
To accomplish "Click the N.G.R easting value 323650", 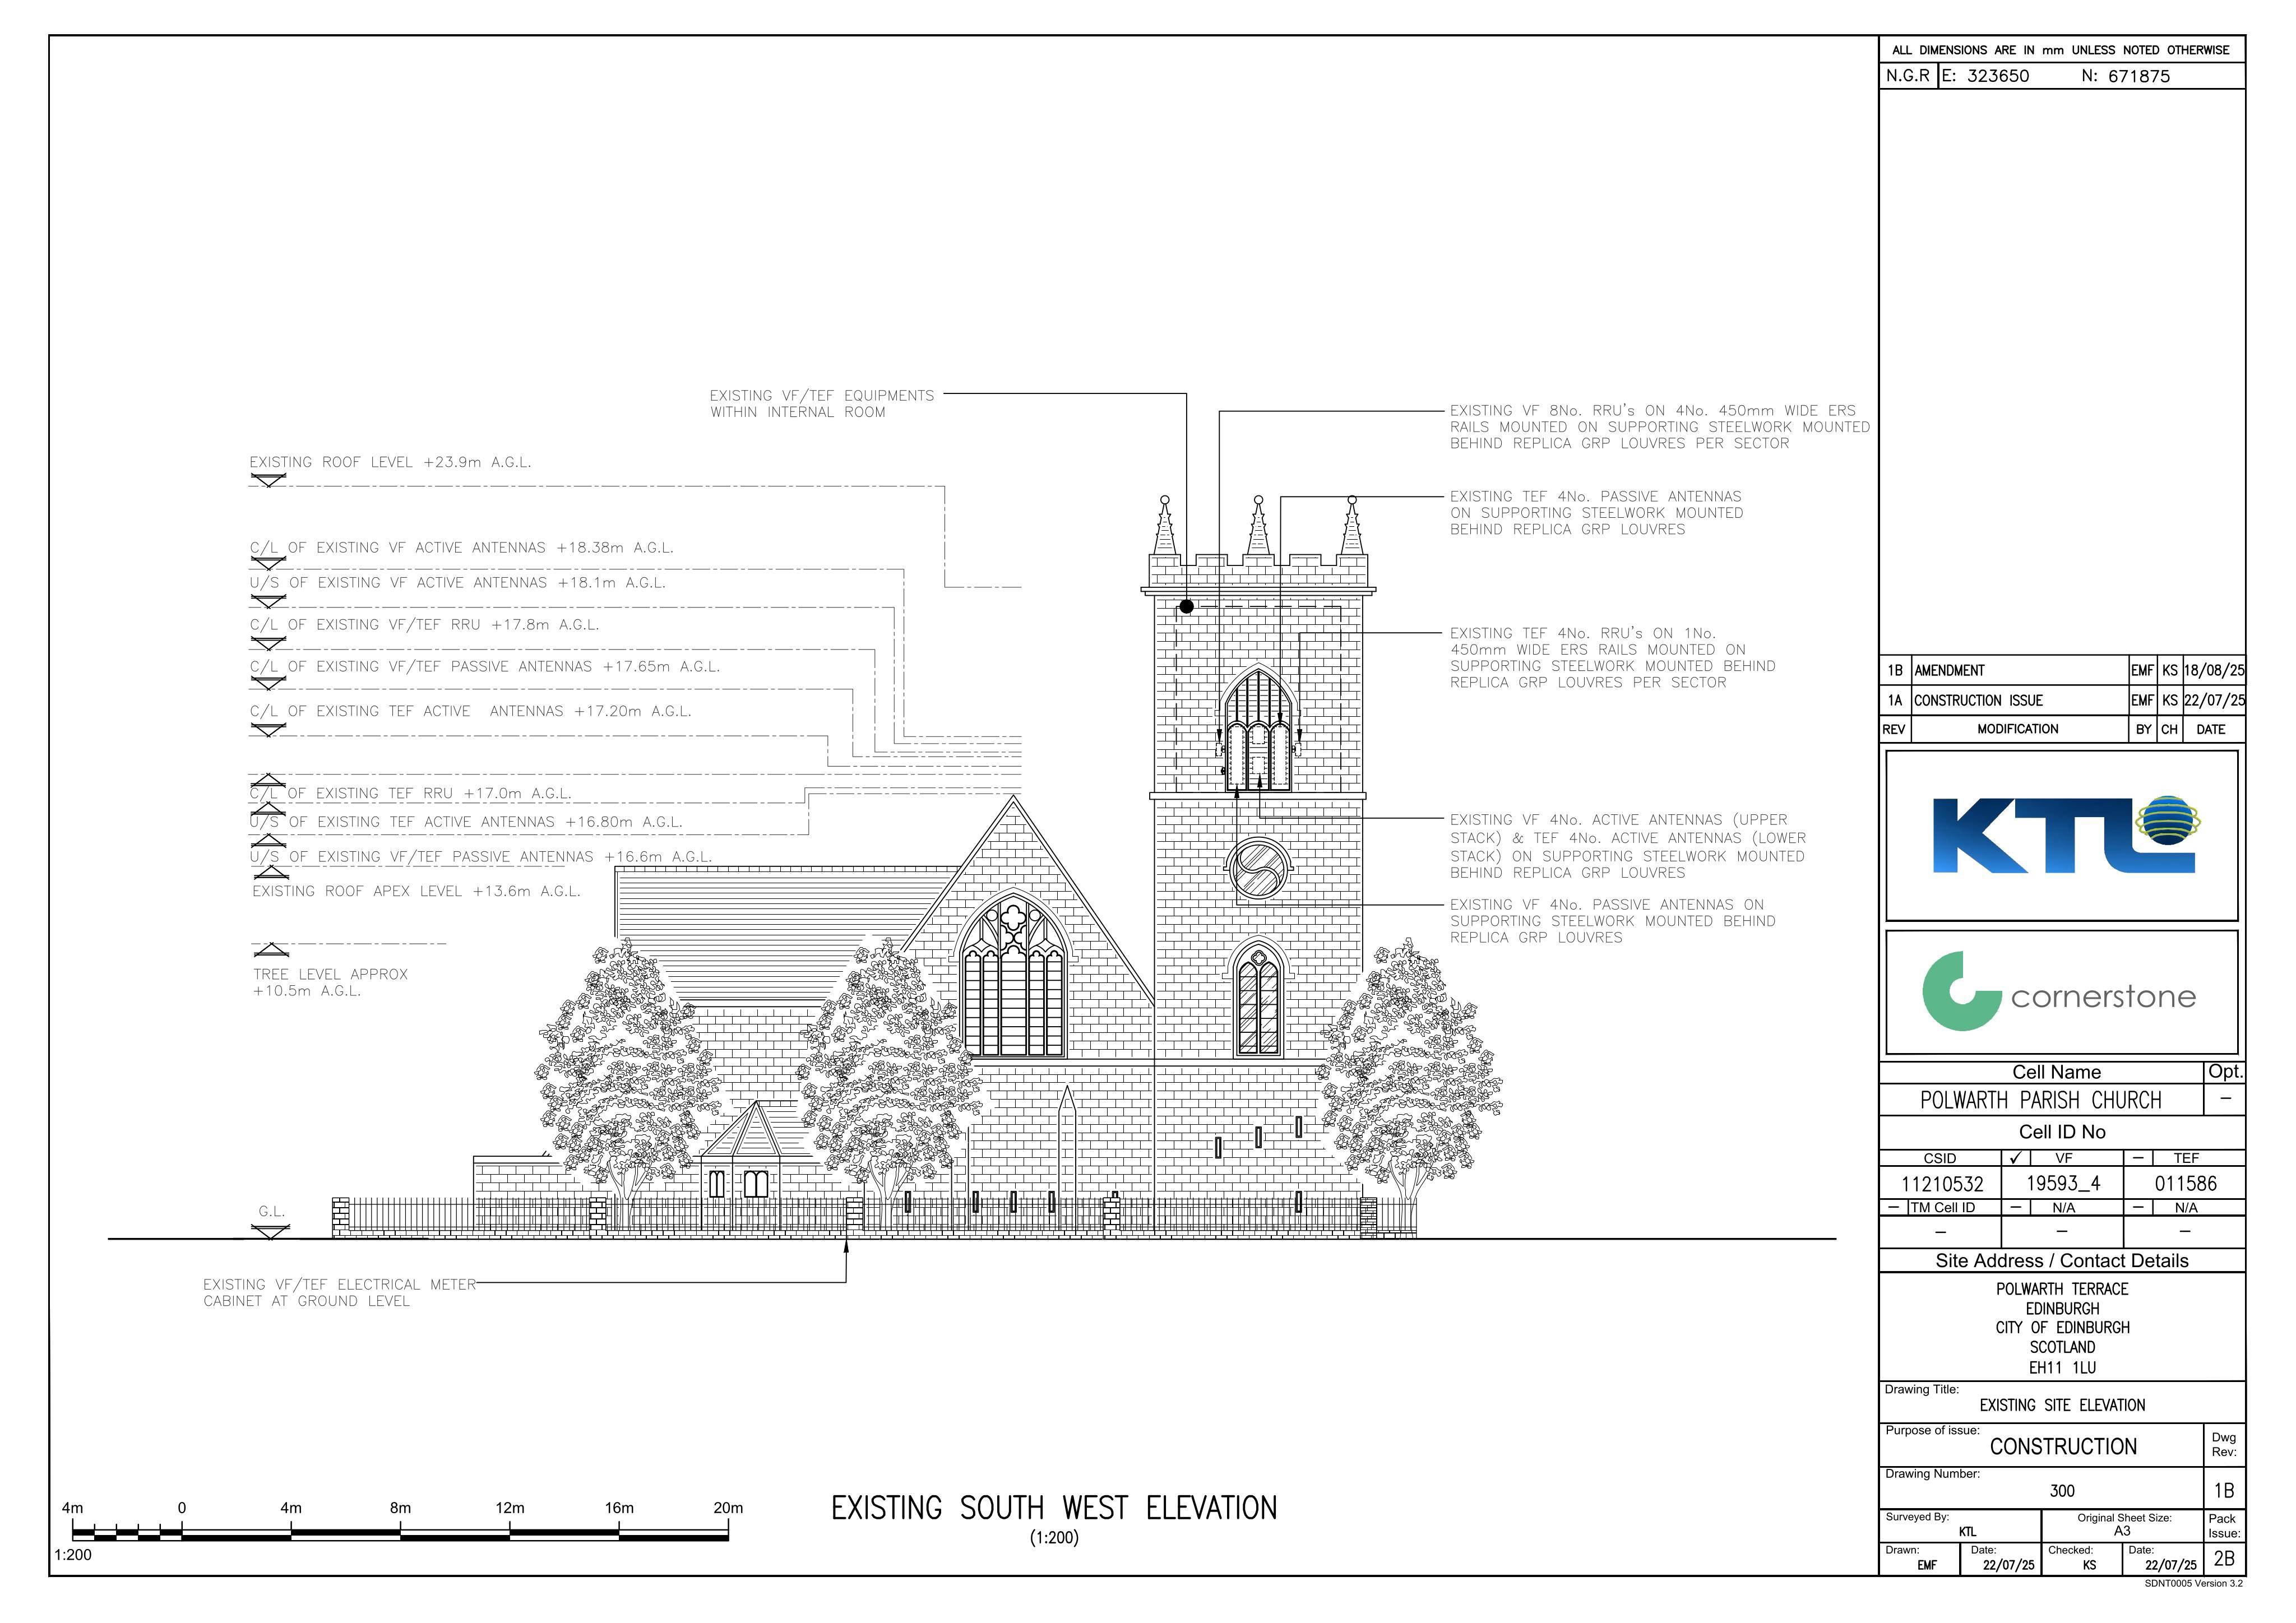I will click(x=1998, y=76).
